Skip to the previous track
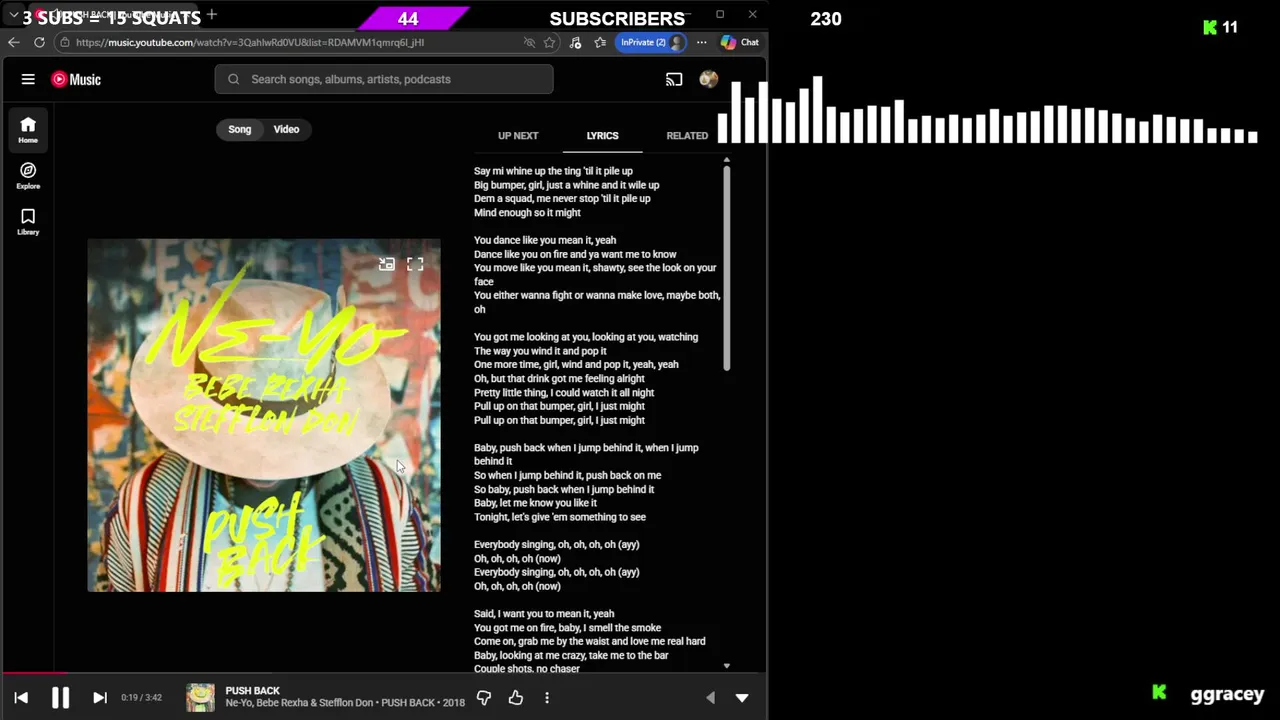Viewport: 1280px width, 720px height. click(21, 698)
